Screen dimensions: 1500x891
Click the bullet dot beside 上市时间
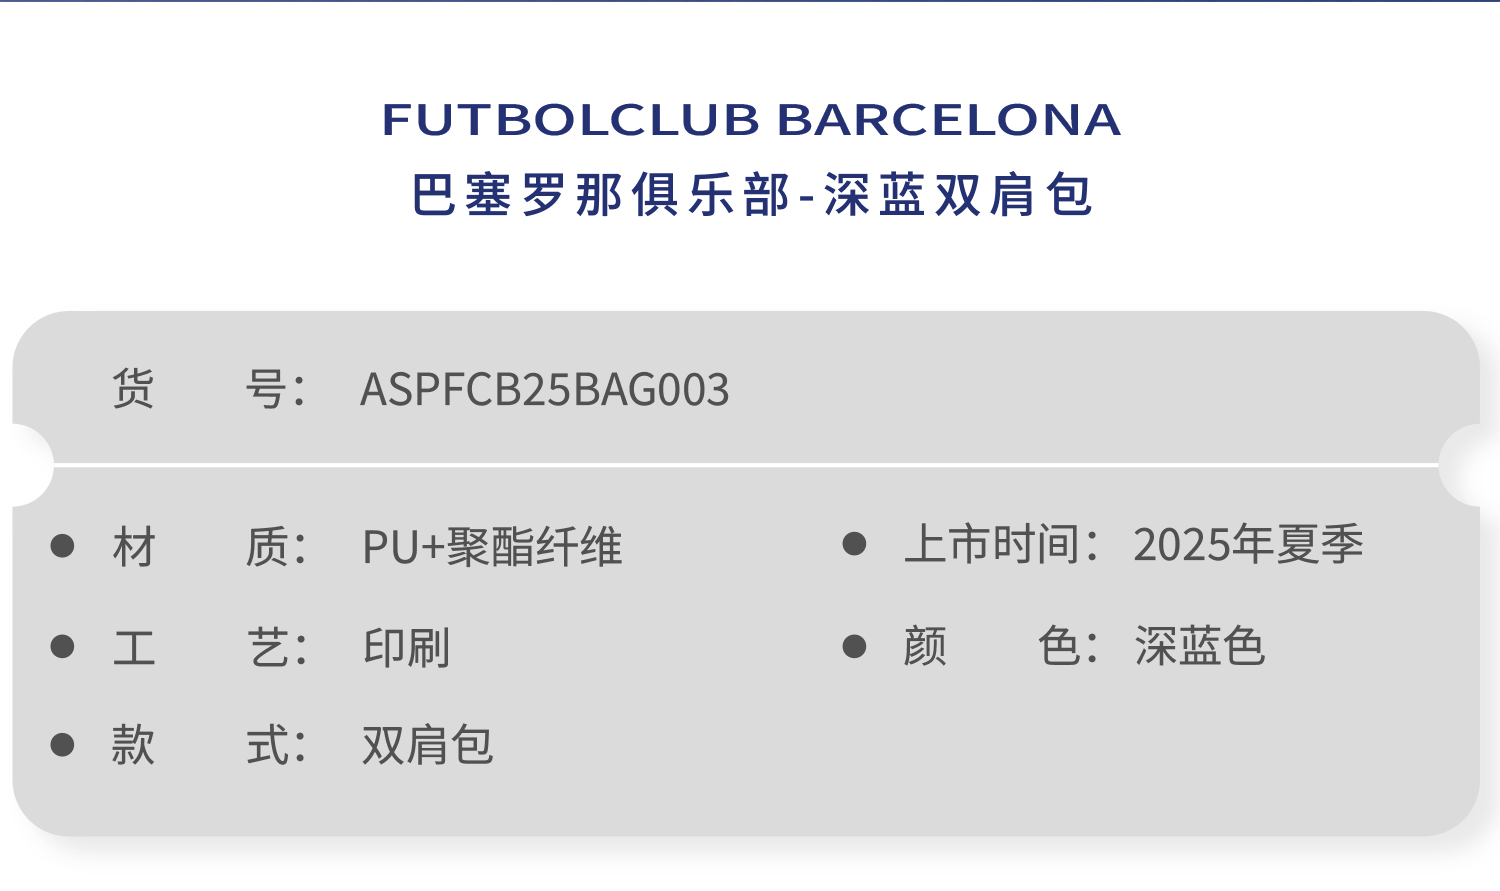(854, 544)
